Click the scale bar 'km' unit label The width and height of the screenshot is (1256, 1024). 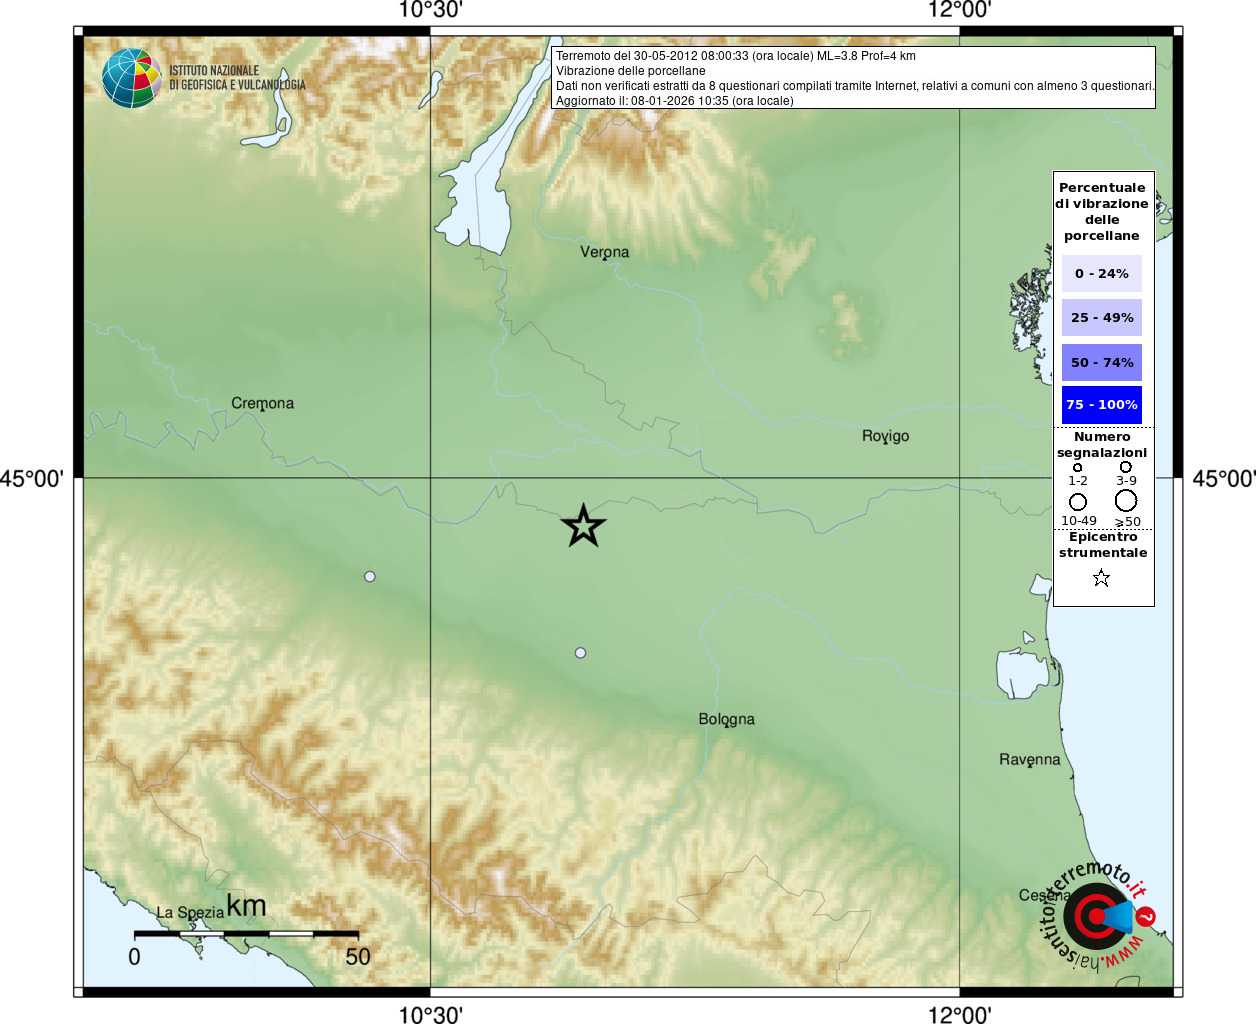(246, 905)
